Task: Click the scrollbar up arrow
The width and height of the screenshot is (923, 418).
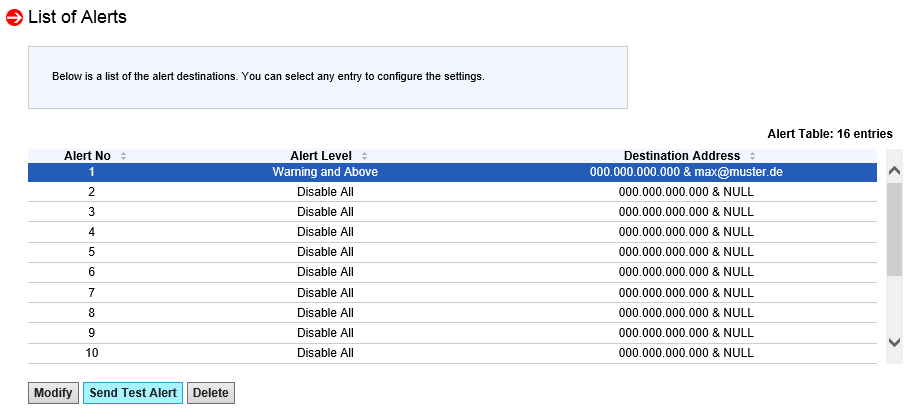Action: pos(894,171)
